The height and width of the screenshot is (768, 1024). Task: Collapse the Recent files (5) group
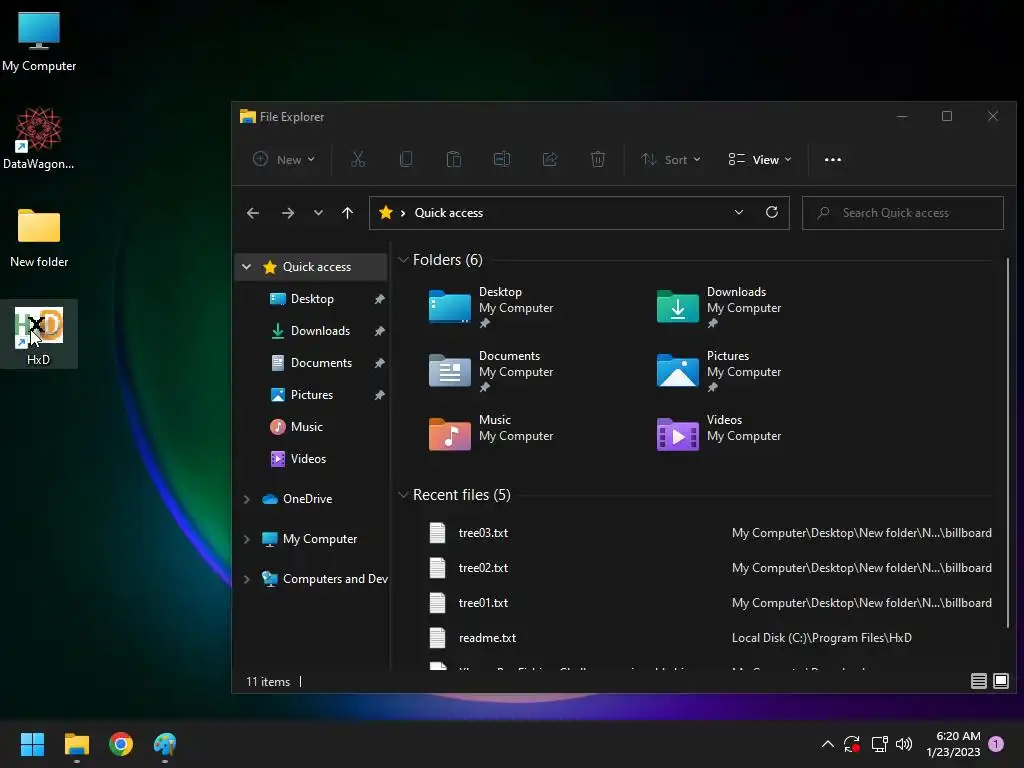coord(403,495)
